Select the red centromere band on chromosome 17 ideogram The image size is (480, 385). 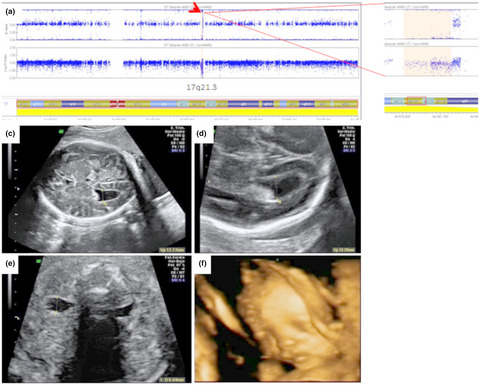point(118,104)
